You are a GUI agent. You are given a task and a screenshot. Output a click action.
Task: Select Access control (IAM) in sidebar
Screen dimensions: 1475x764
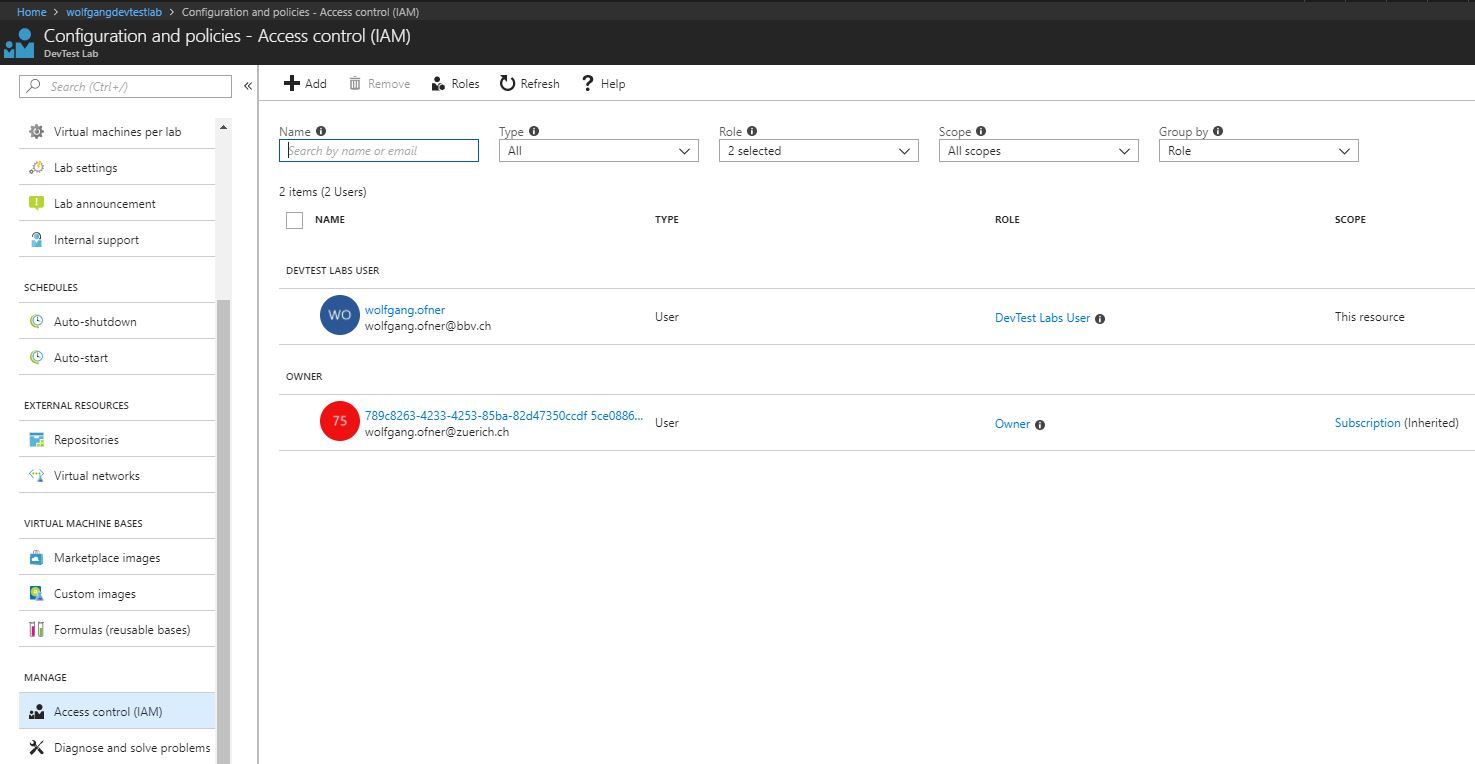(x=117, y=712)
